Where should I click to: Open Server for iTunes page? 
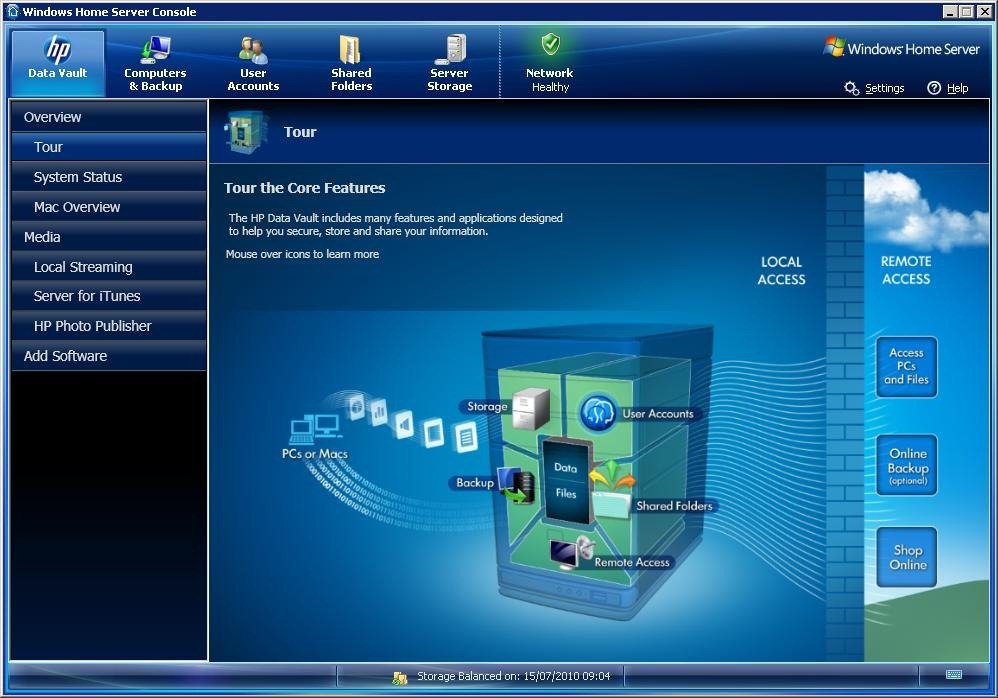pos(108,296)
